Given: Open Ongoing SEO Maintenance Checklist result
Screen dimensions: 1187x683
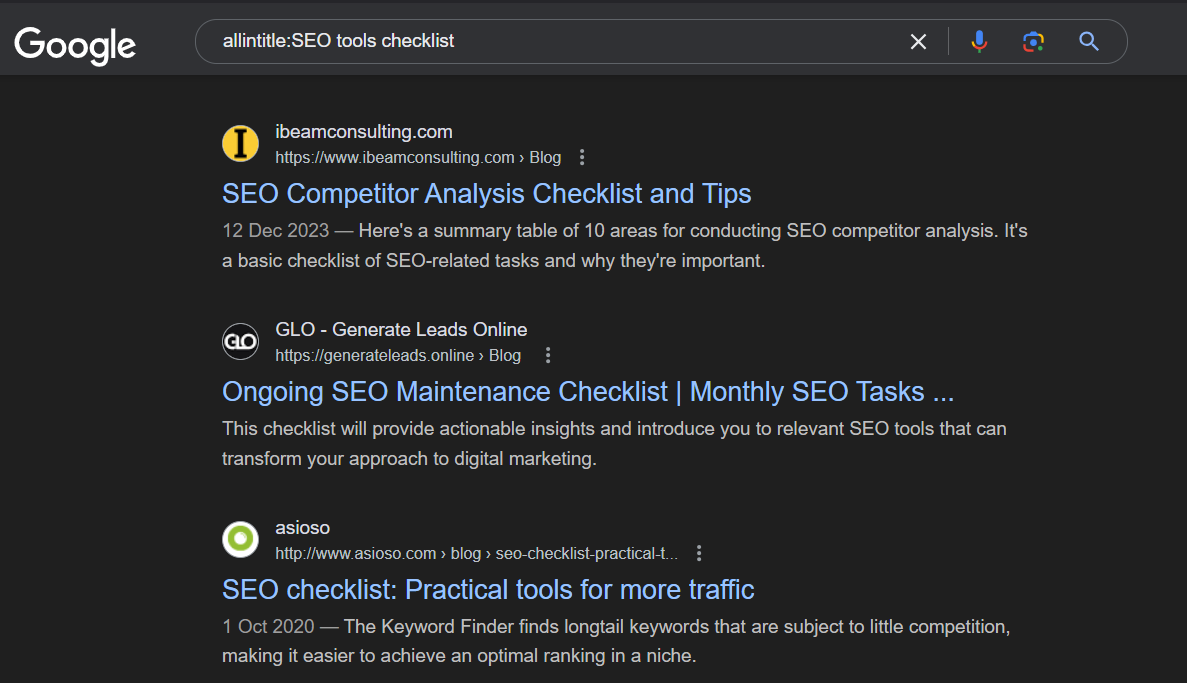Looking at the screenshot, I should [x=587, y=392].
